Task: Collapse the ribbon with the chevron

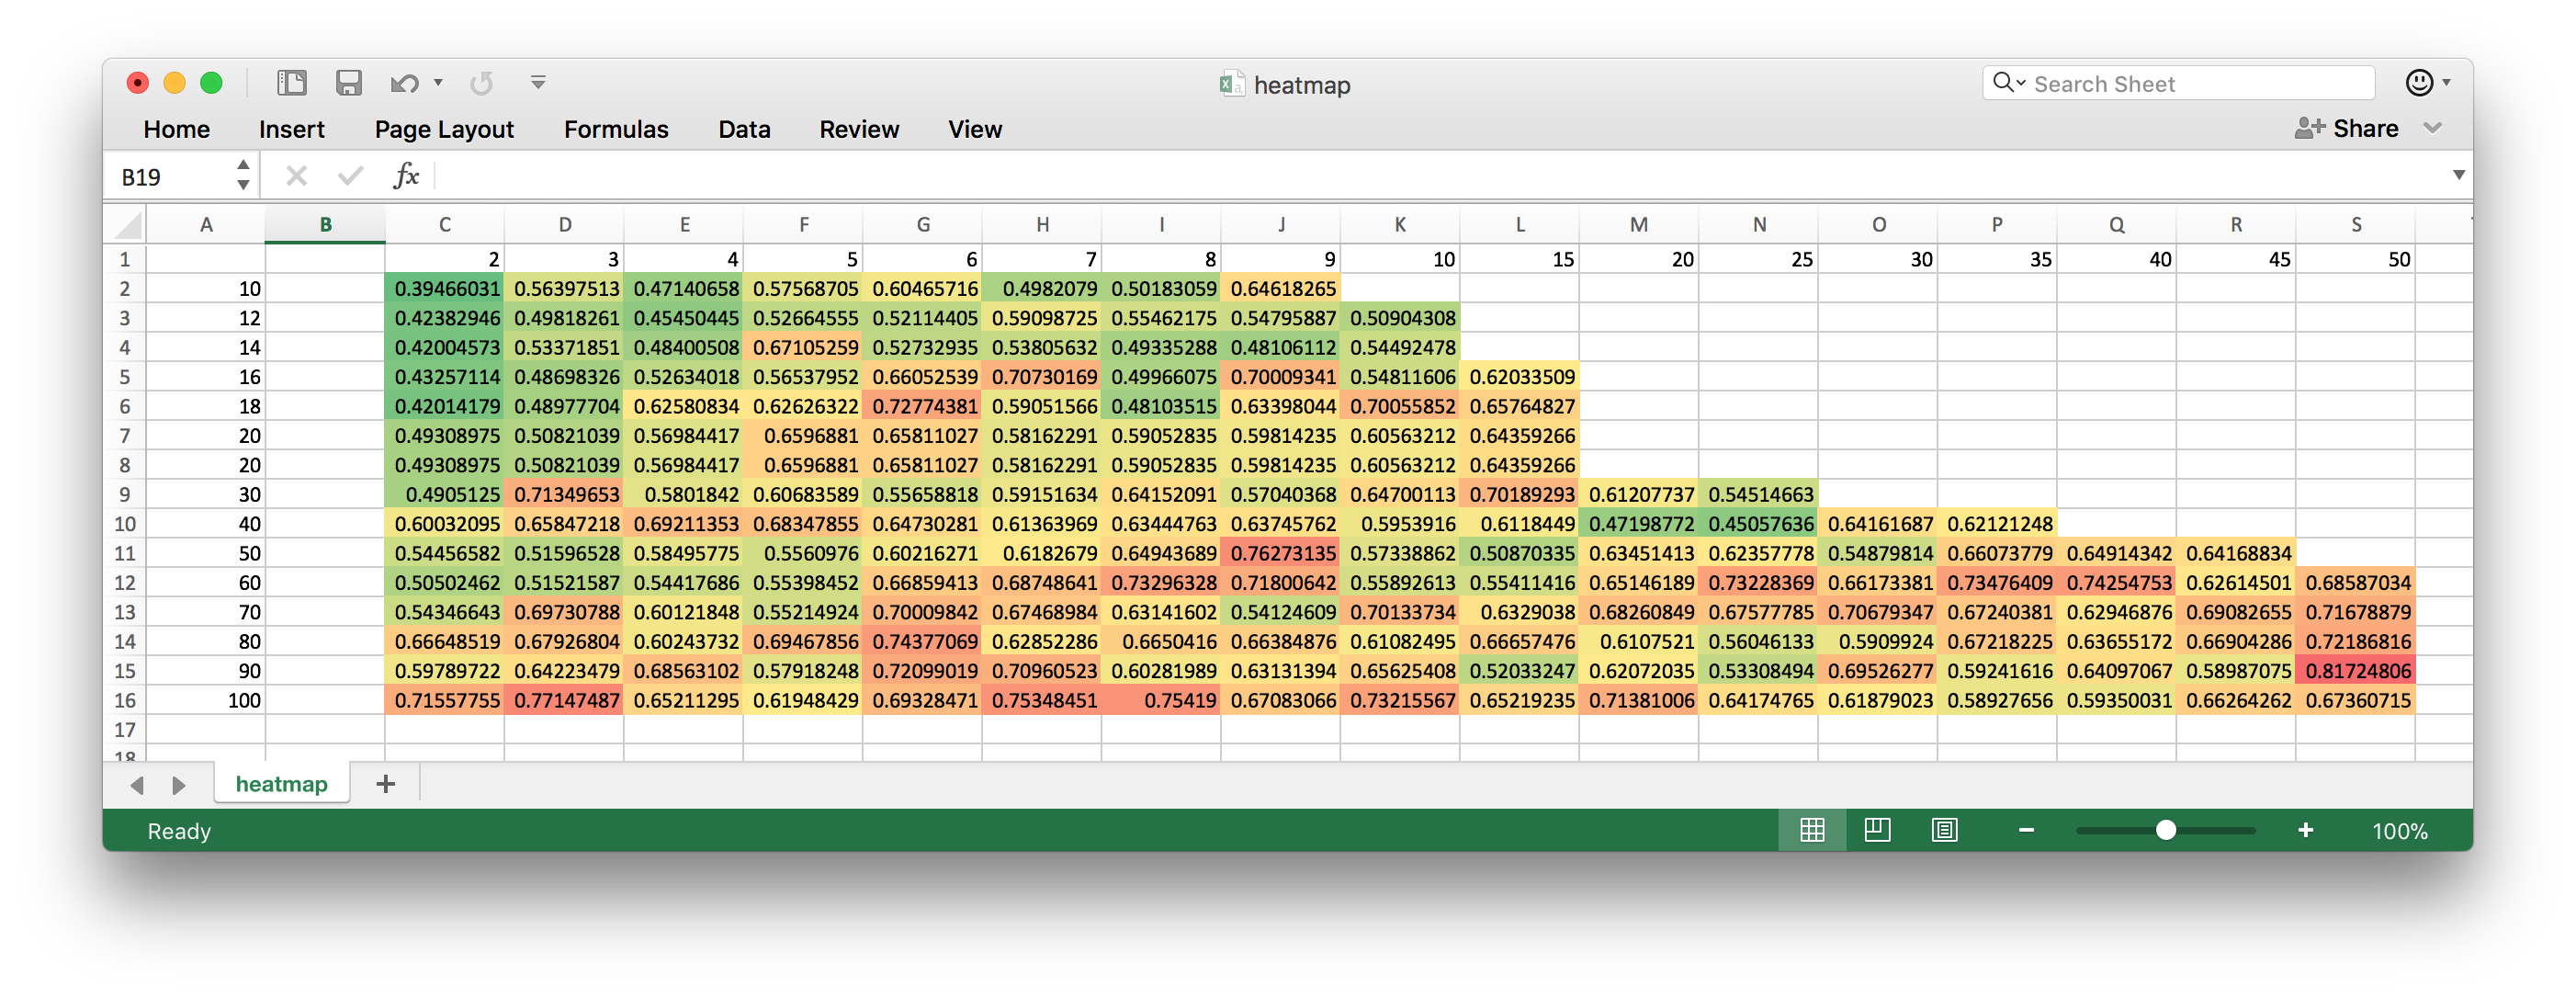Action: pyautogui.click(x=2433, y=129)
